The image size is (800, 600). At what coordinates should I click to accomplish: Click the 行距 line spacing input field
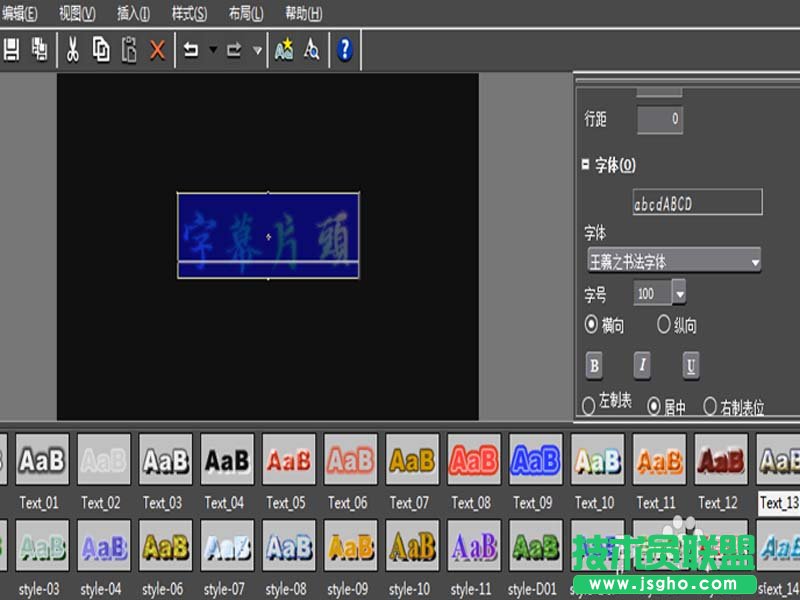click(660, 118)
